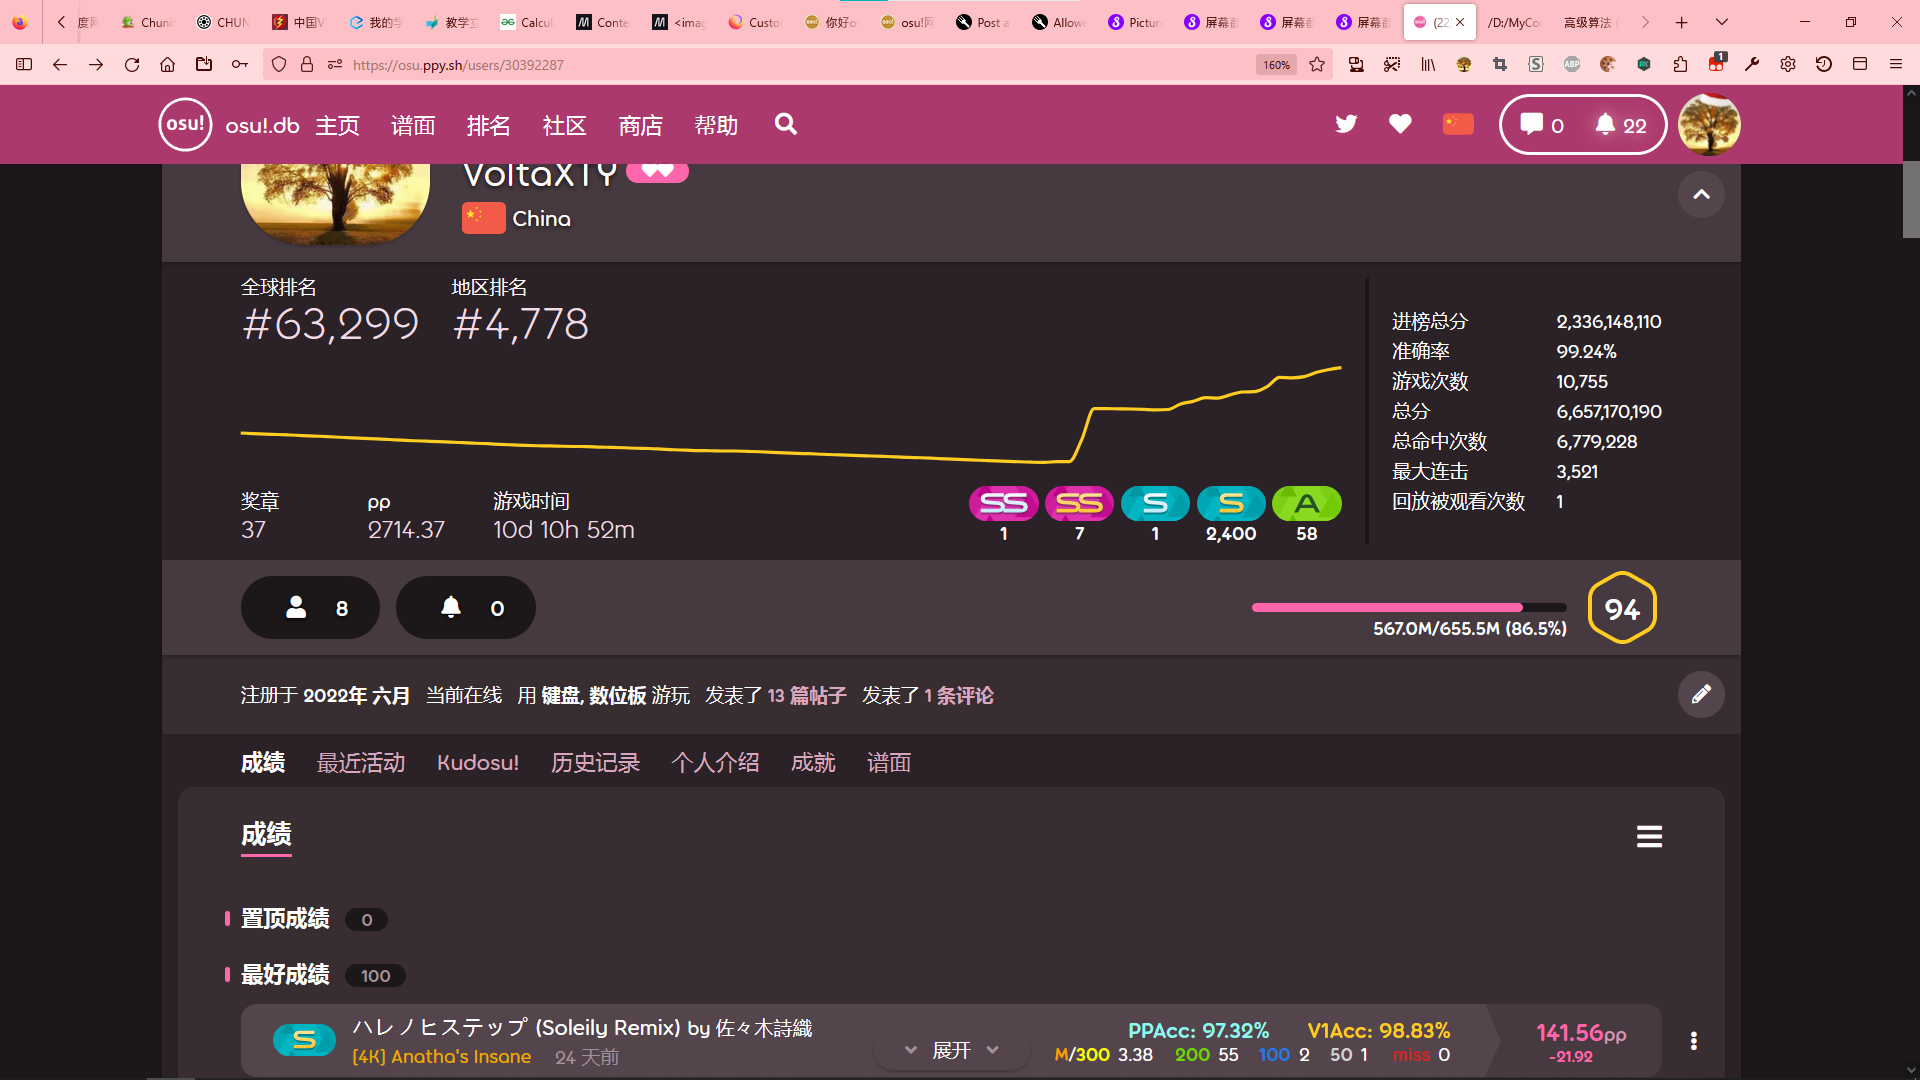
Task: Click the gold SS rank badge showing 7
Action: pos(1079,503)
